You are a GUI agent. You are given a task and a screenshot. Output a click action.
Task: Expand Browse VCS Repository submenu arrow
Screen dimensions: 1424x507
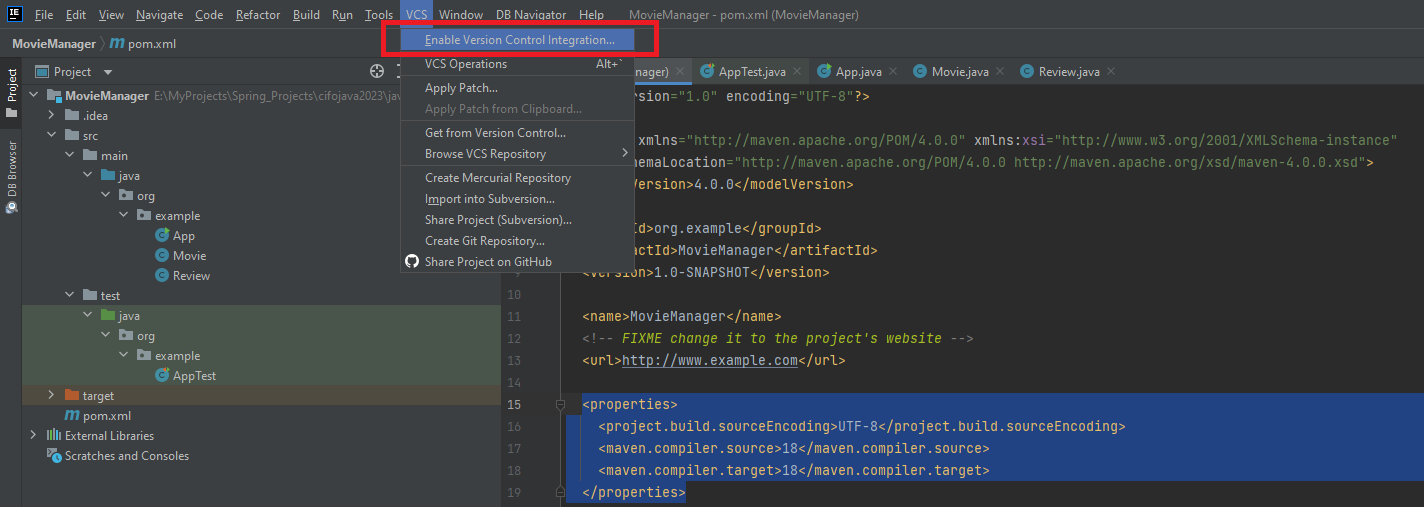point(625,154)
